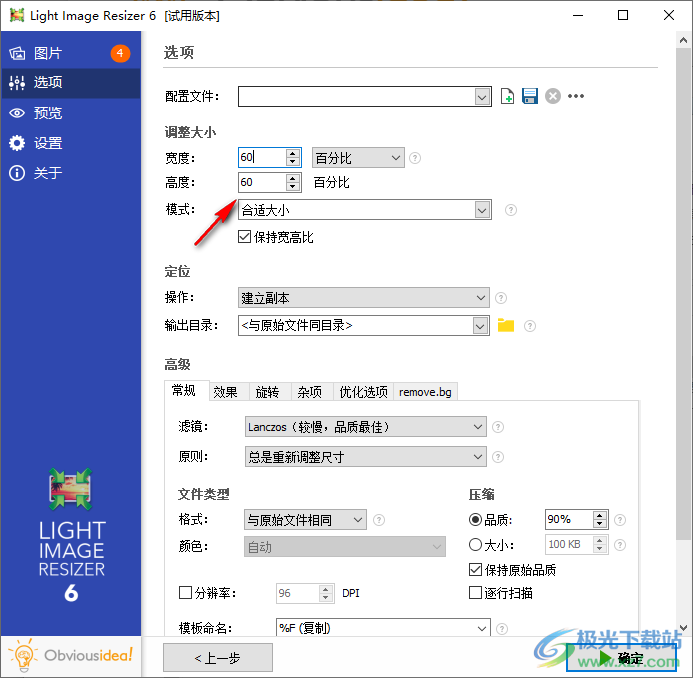This screenshot has height=678, width=693.
Task: Switch to the 旋转 tab
Action: coord(267,392)
